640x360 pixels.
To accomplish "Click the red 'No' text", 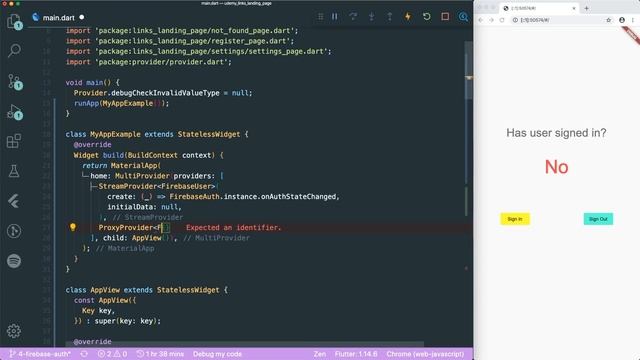I will (x=556, y=167).
